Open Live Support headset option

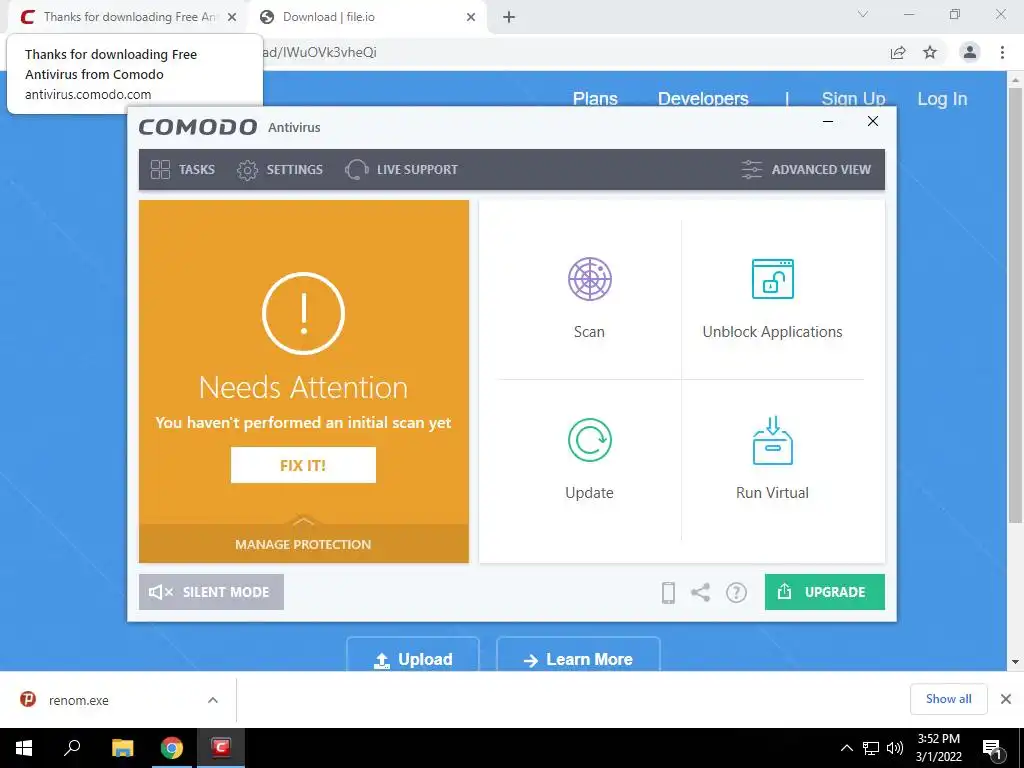click(401, 170)
